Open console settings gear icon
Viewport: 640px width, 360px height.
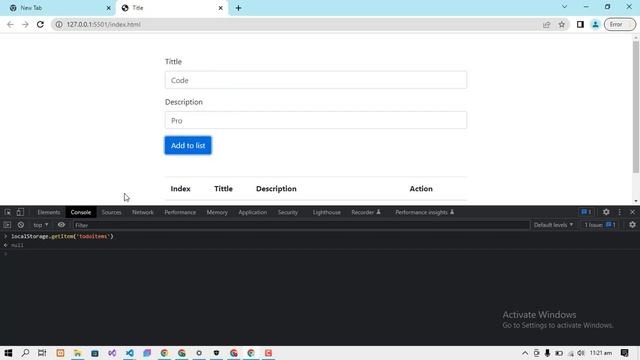(x=632, y=225)
